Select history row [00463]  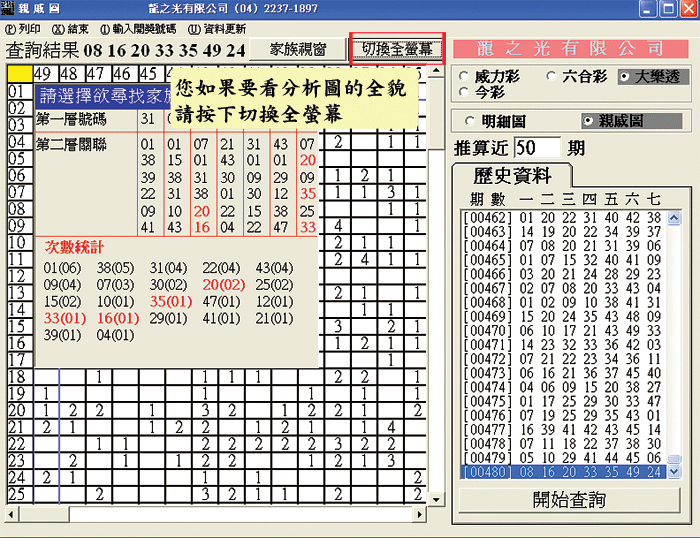[563, 232]
